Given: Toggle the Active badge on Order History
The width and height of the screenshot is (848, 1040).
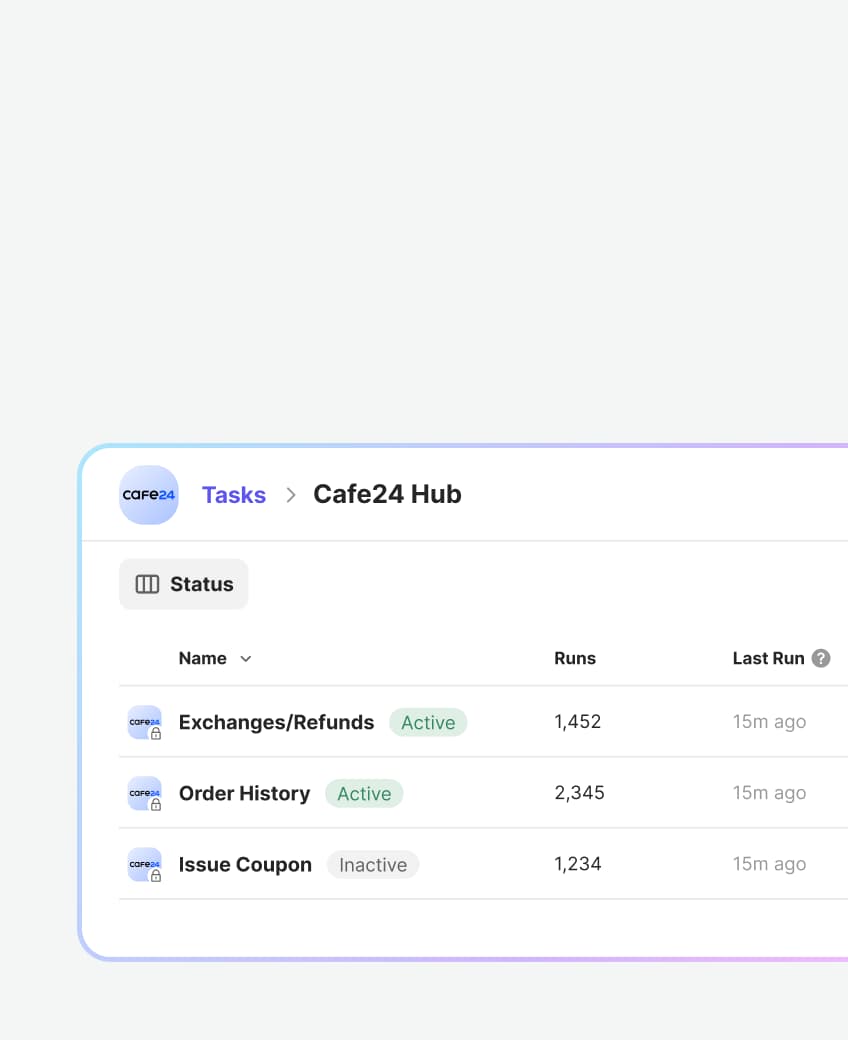Looking at the screenshot, I should [x=364, y=793].
